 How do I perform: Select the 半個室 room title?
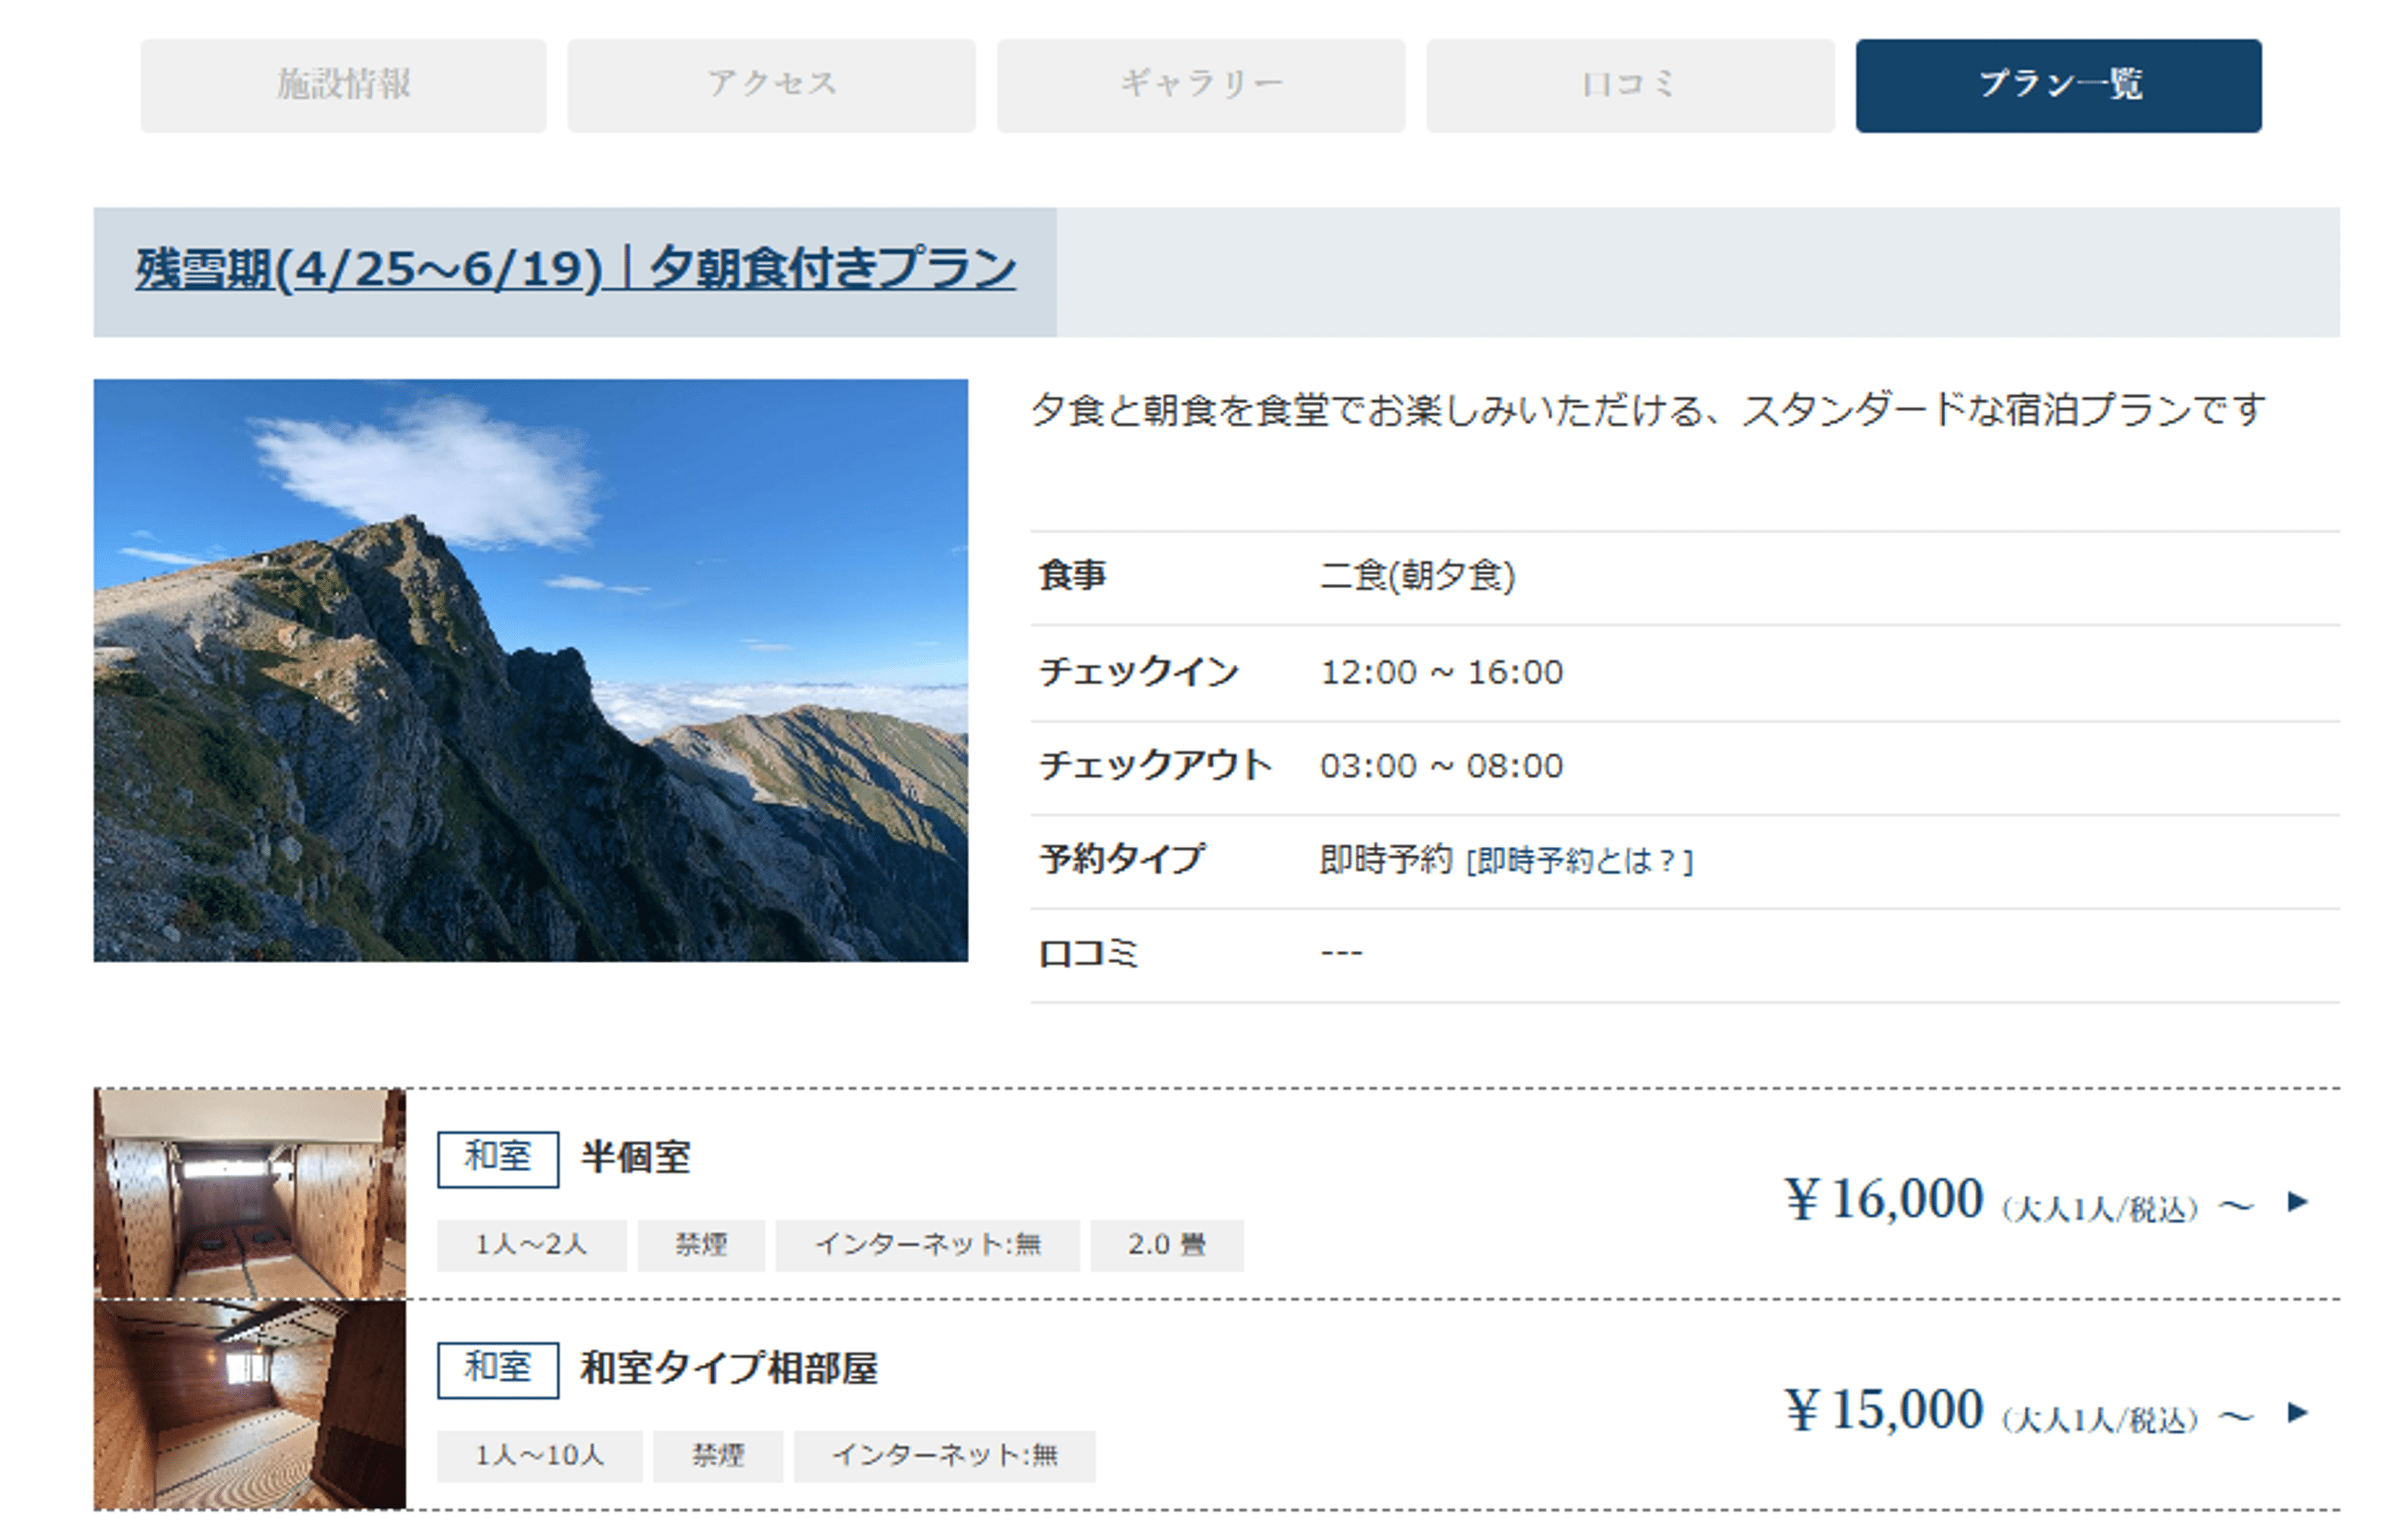pyautogui.click(x=635, y=1158)
